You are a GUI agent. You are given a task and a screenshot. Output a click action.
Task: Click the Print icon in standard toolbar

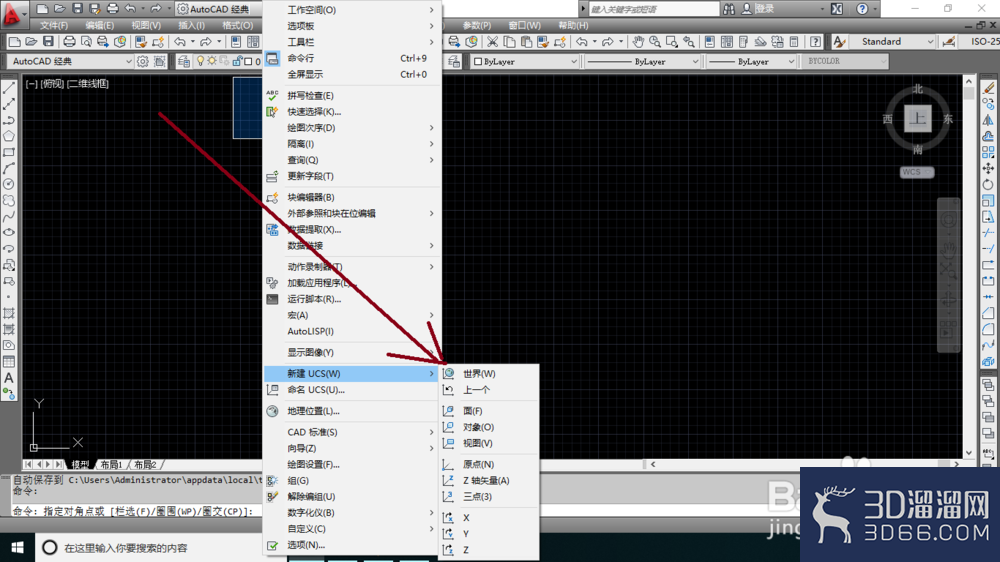click(x=70, y=41)
